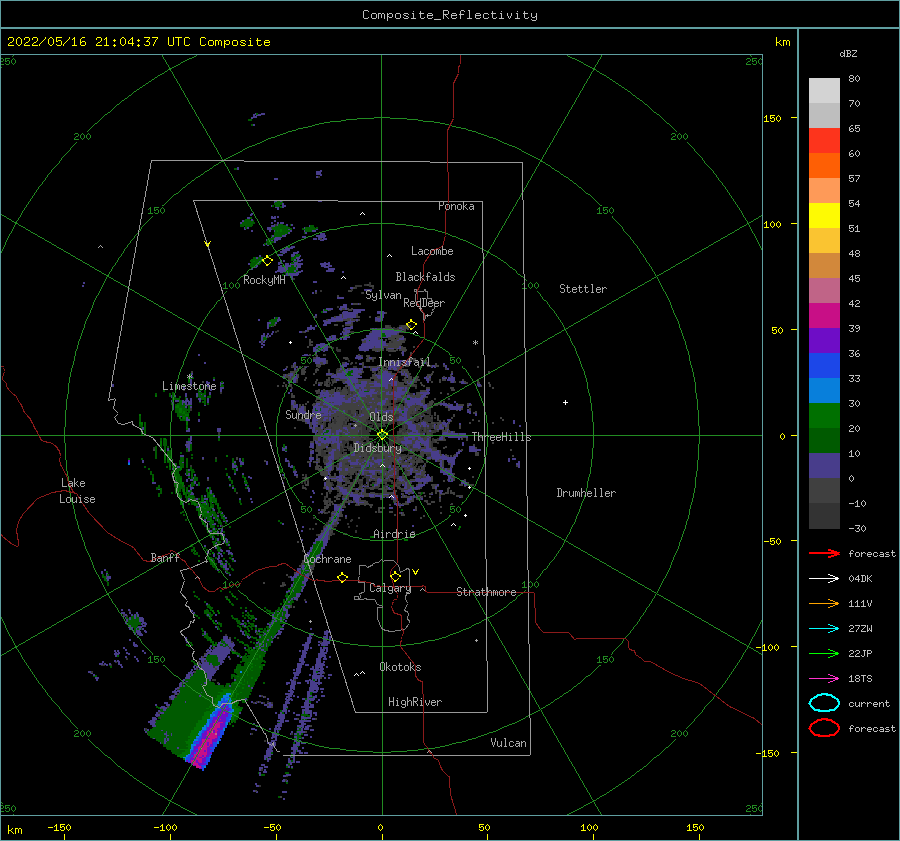This screenshot has height=841, width=900.
Task: Click the Vulcan town label
Action: pos(508,743)
